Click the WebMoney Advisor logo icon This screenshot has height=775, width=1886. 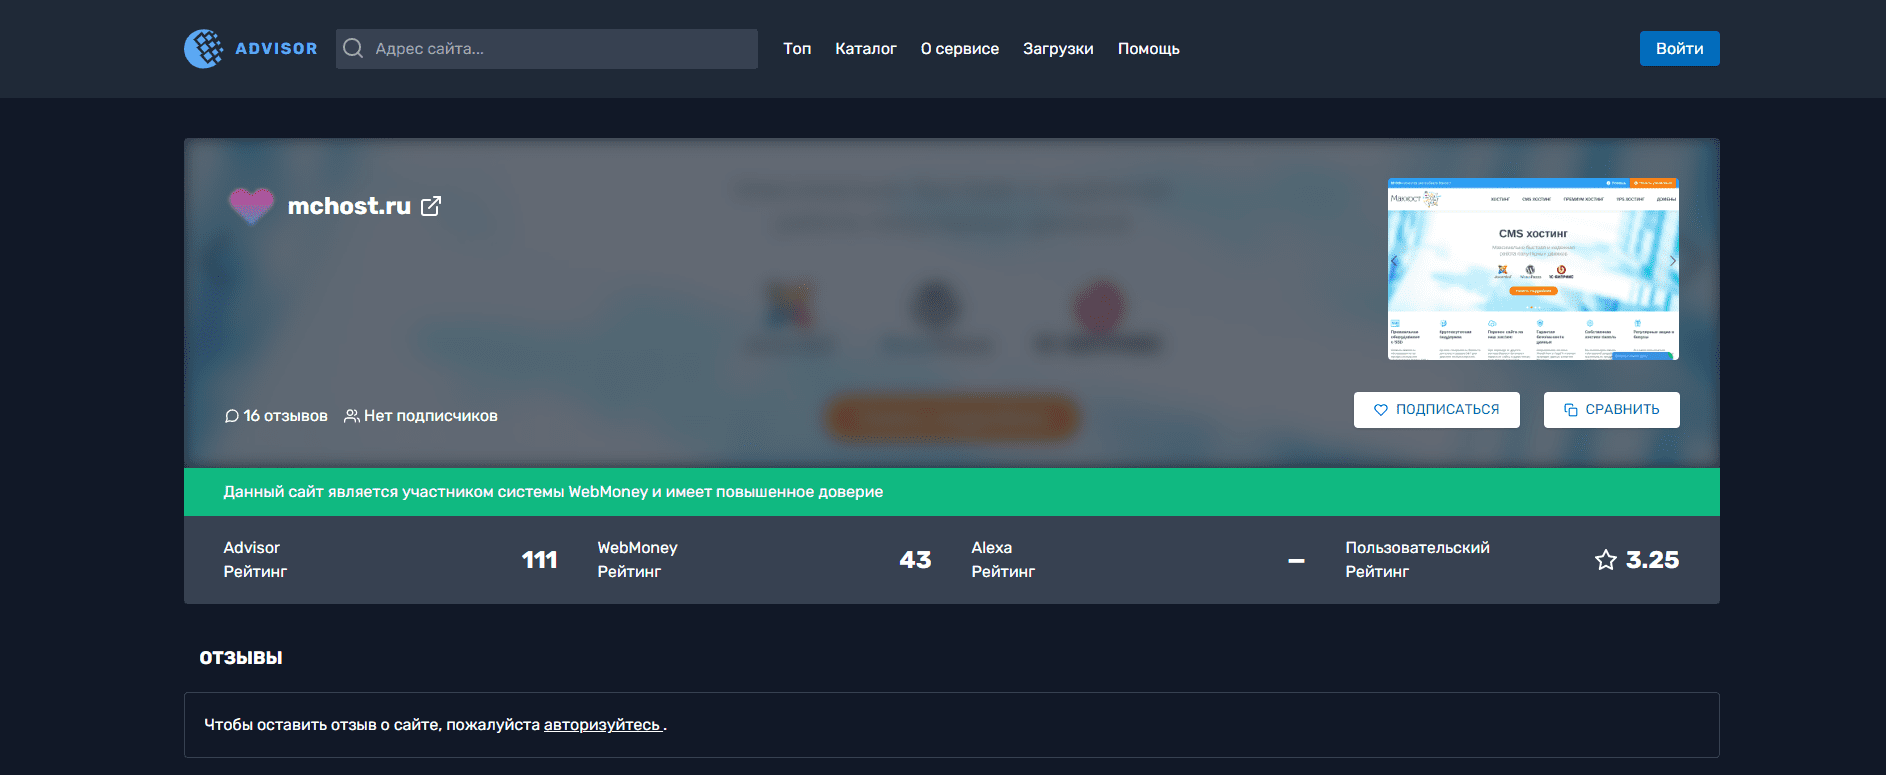pyautogui.click(x=204, y=49)
